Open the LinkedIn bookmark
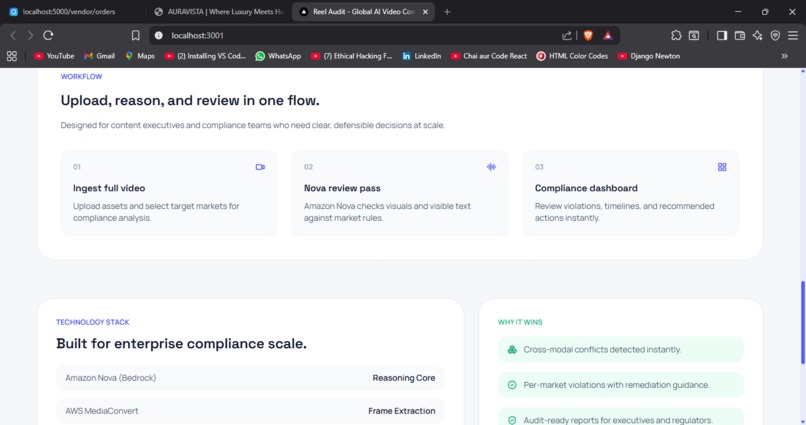The image size is (806, 425). pos(422,56)
